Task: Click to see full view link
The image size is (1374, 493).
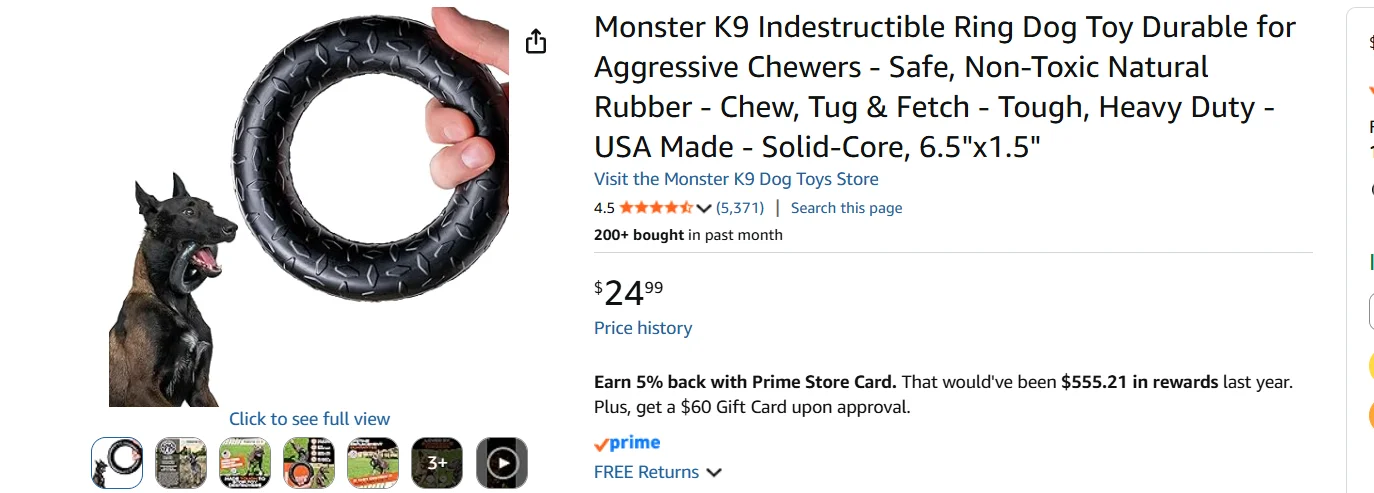Action: click(309, 419)
